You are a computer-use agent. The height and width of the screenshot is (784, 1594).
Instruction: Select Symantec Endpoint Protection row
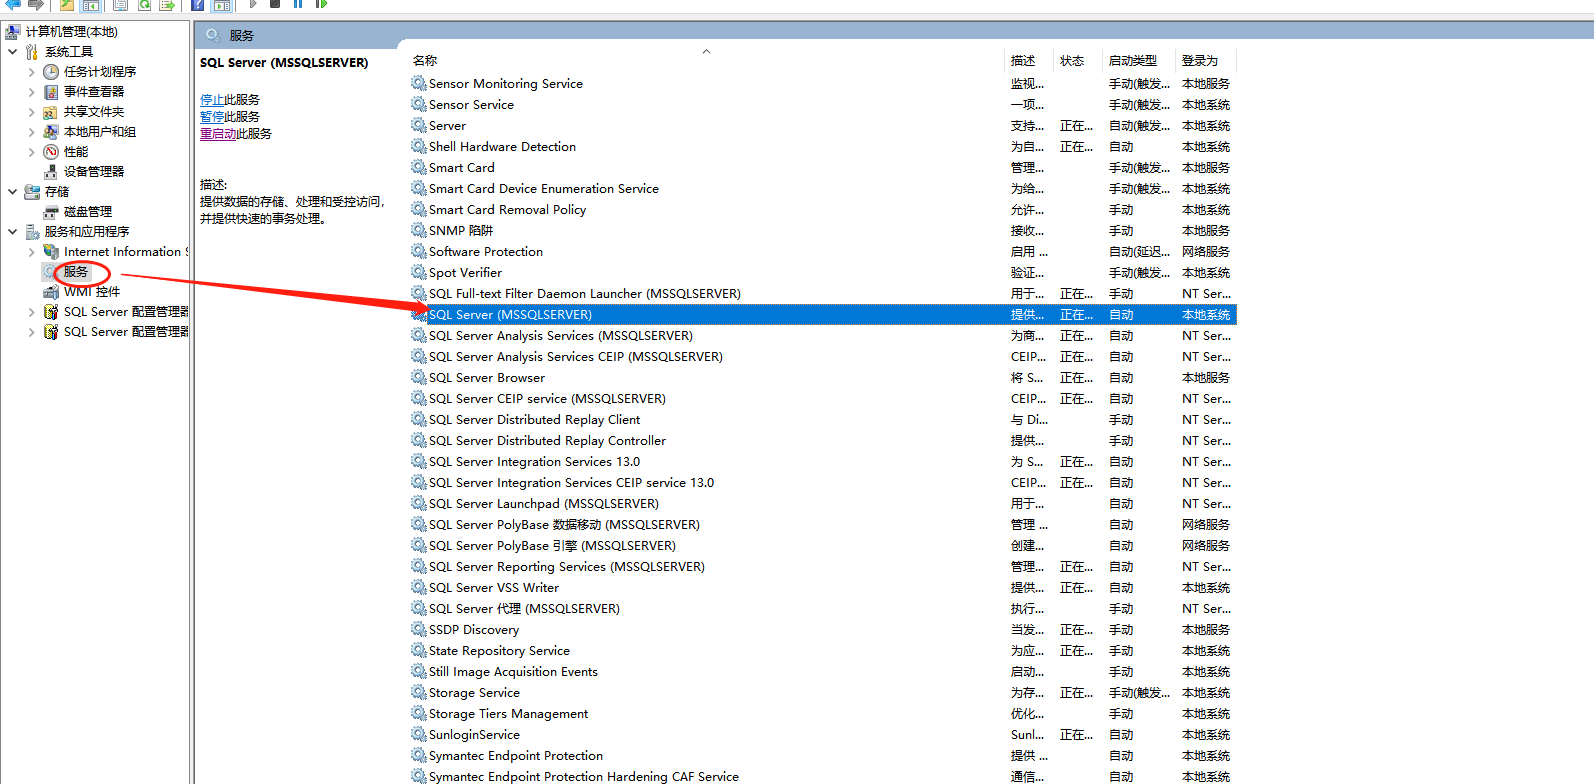point(823,755)
